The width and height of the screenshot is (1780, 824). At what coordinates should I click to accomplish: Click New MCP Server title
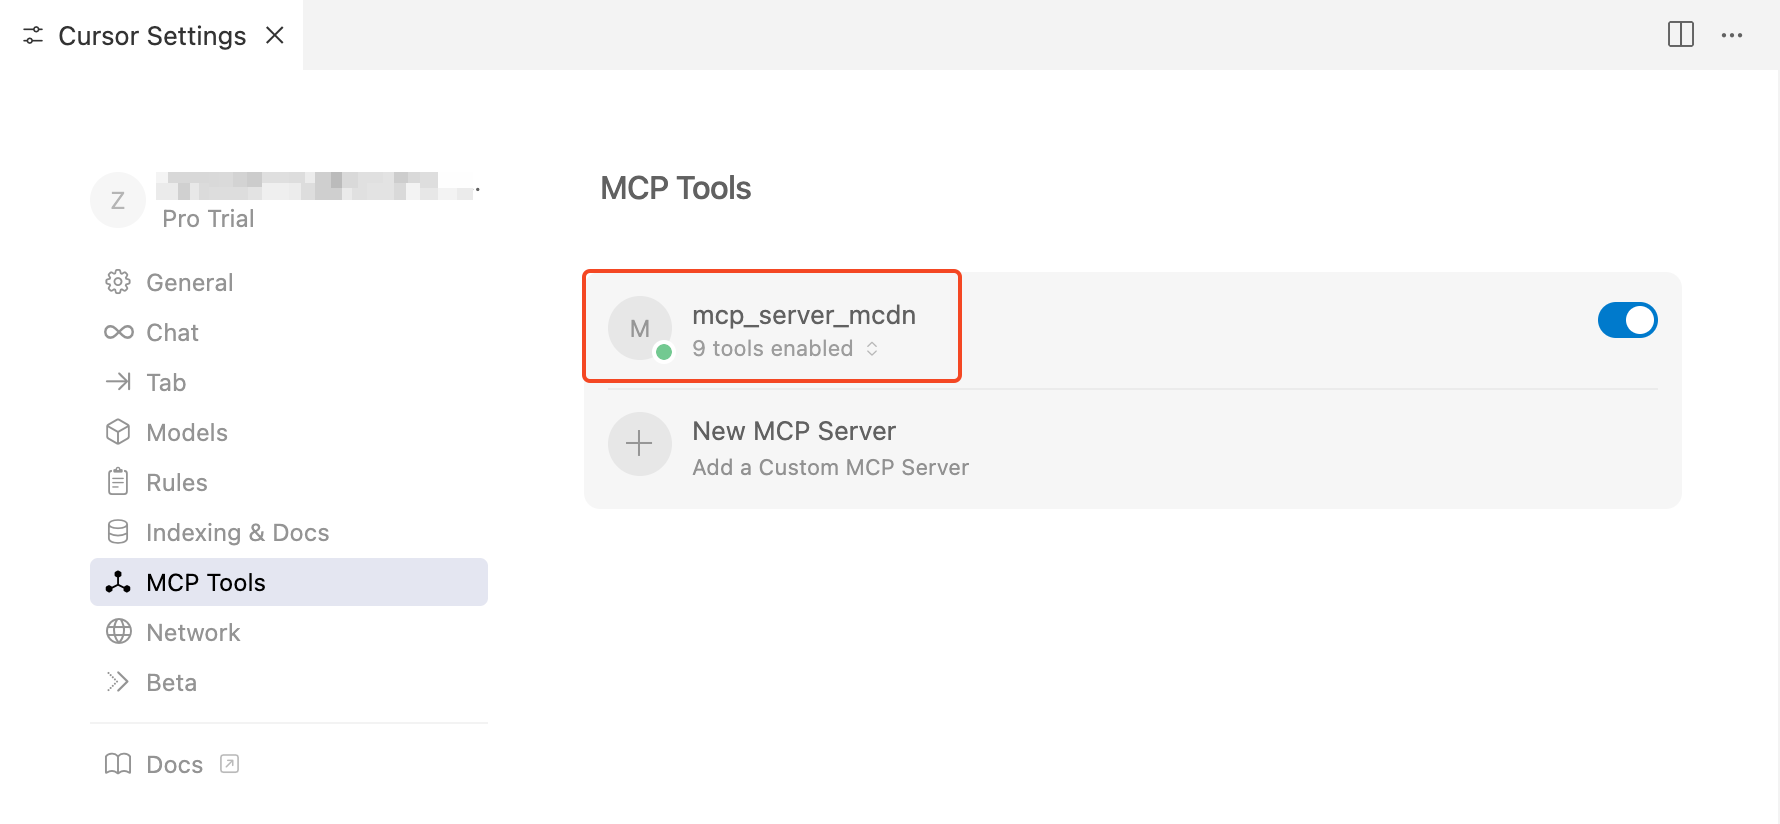794,431
